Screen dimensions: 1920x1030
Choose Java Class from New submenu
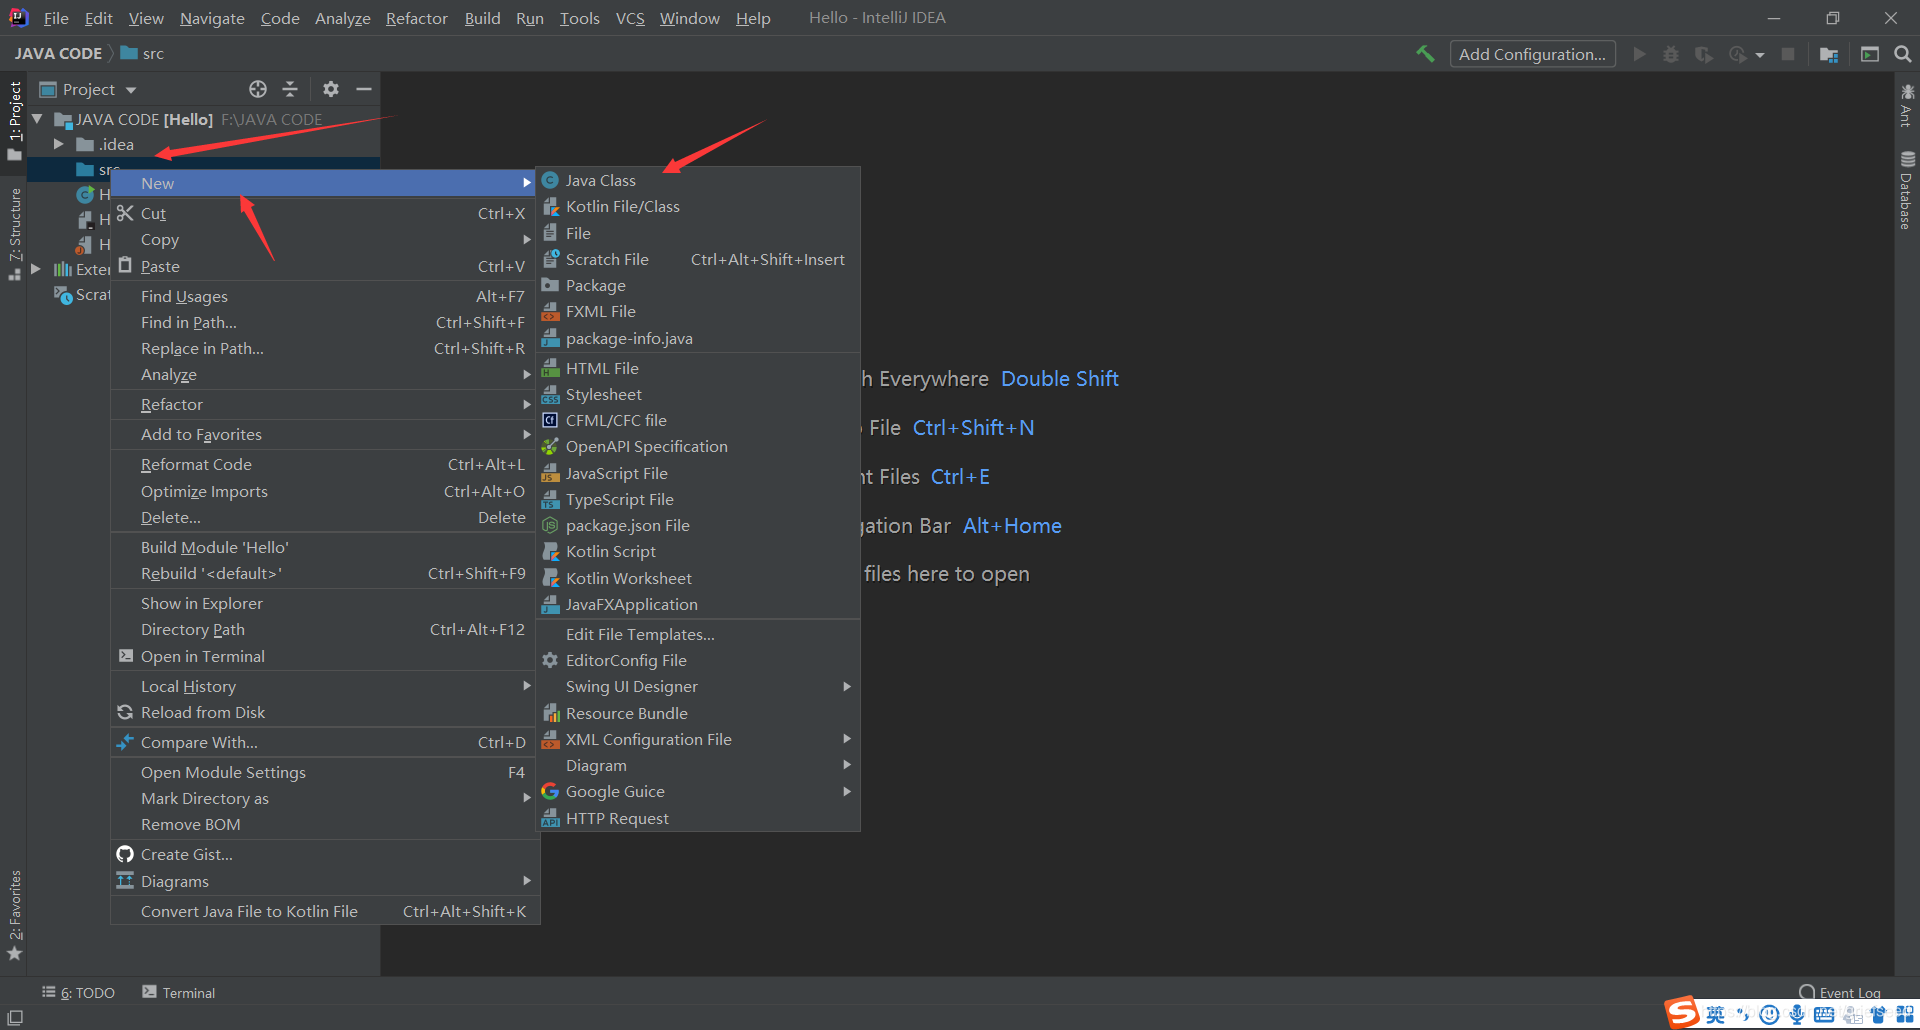pyautogui.click(x=698, y=180)
